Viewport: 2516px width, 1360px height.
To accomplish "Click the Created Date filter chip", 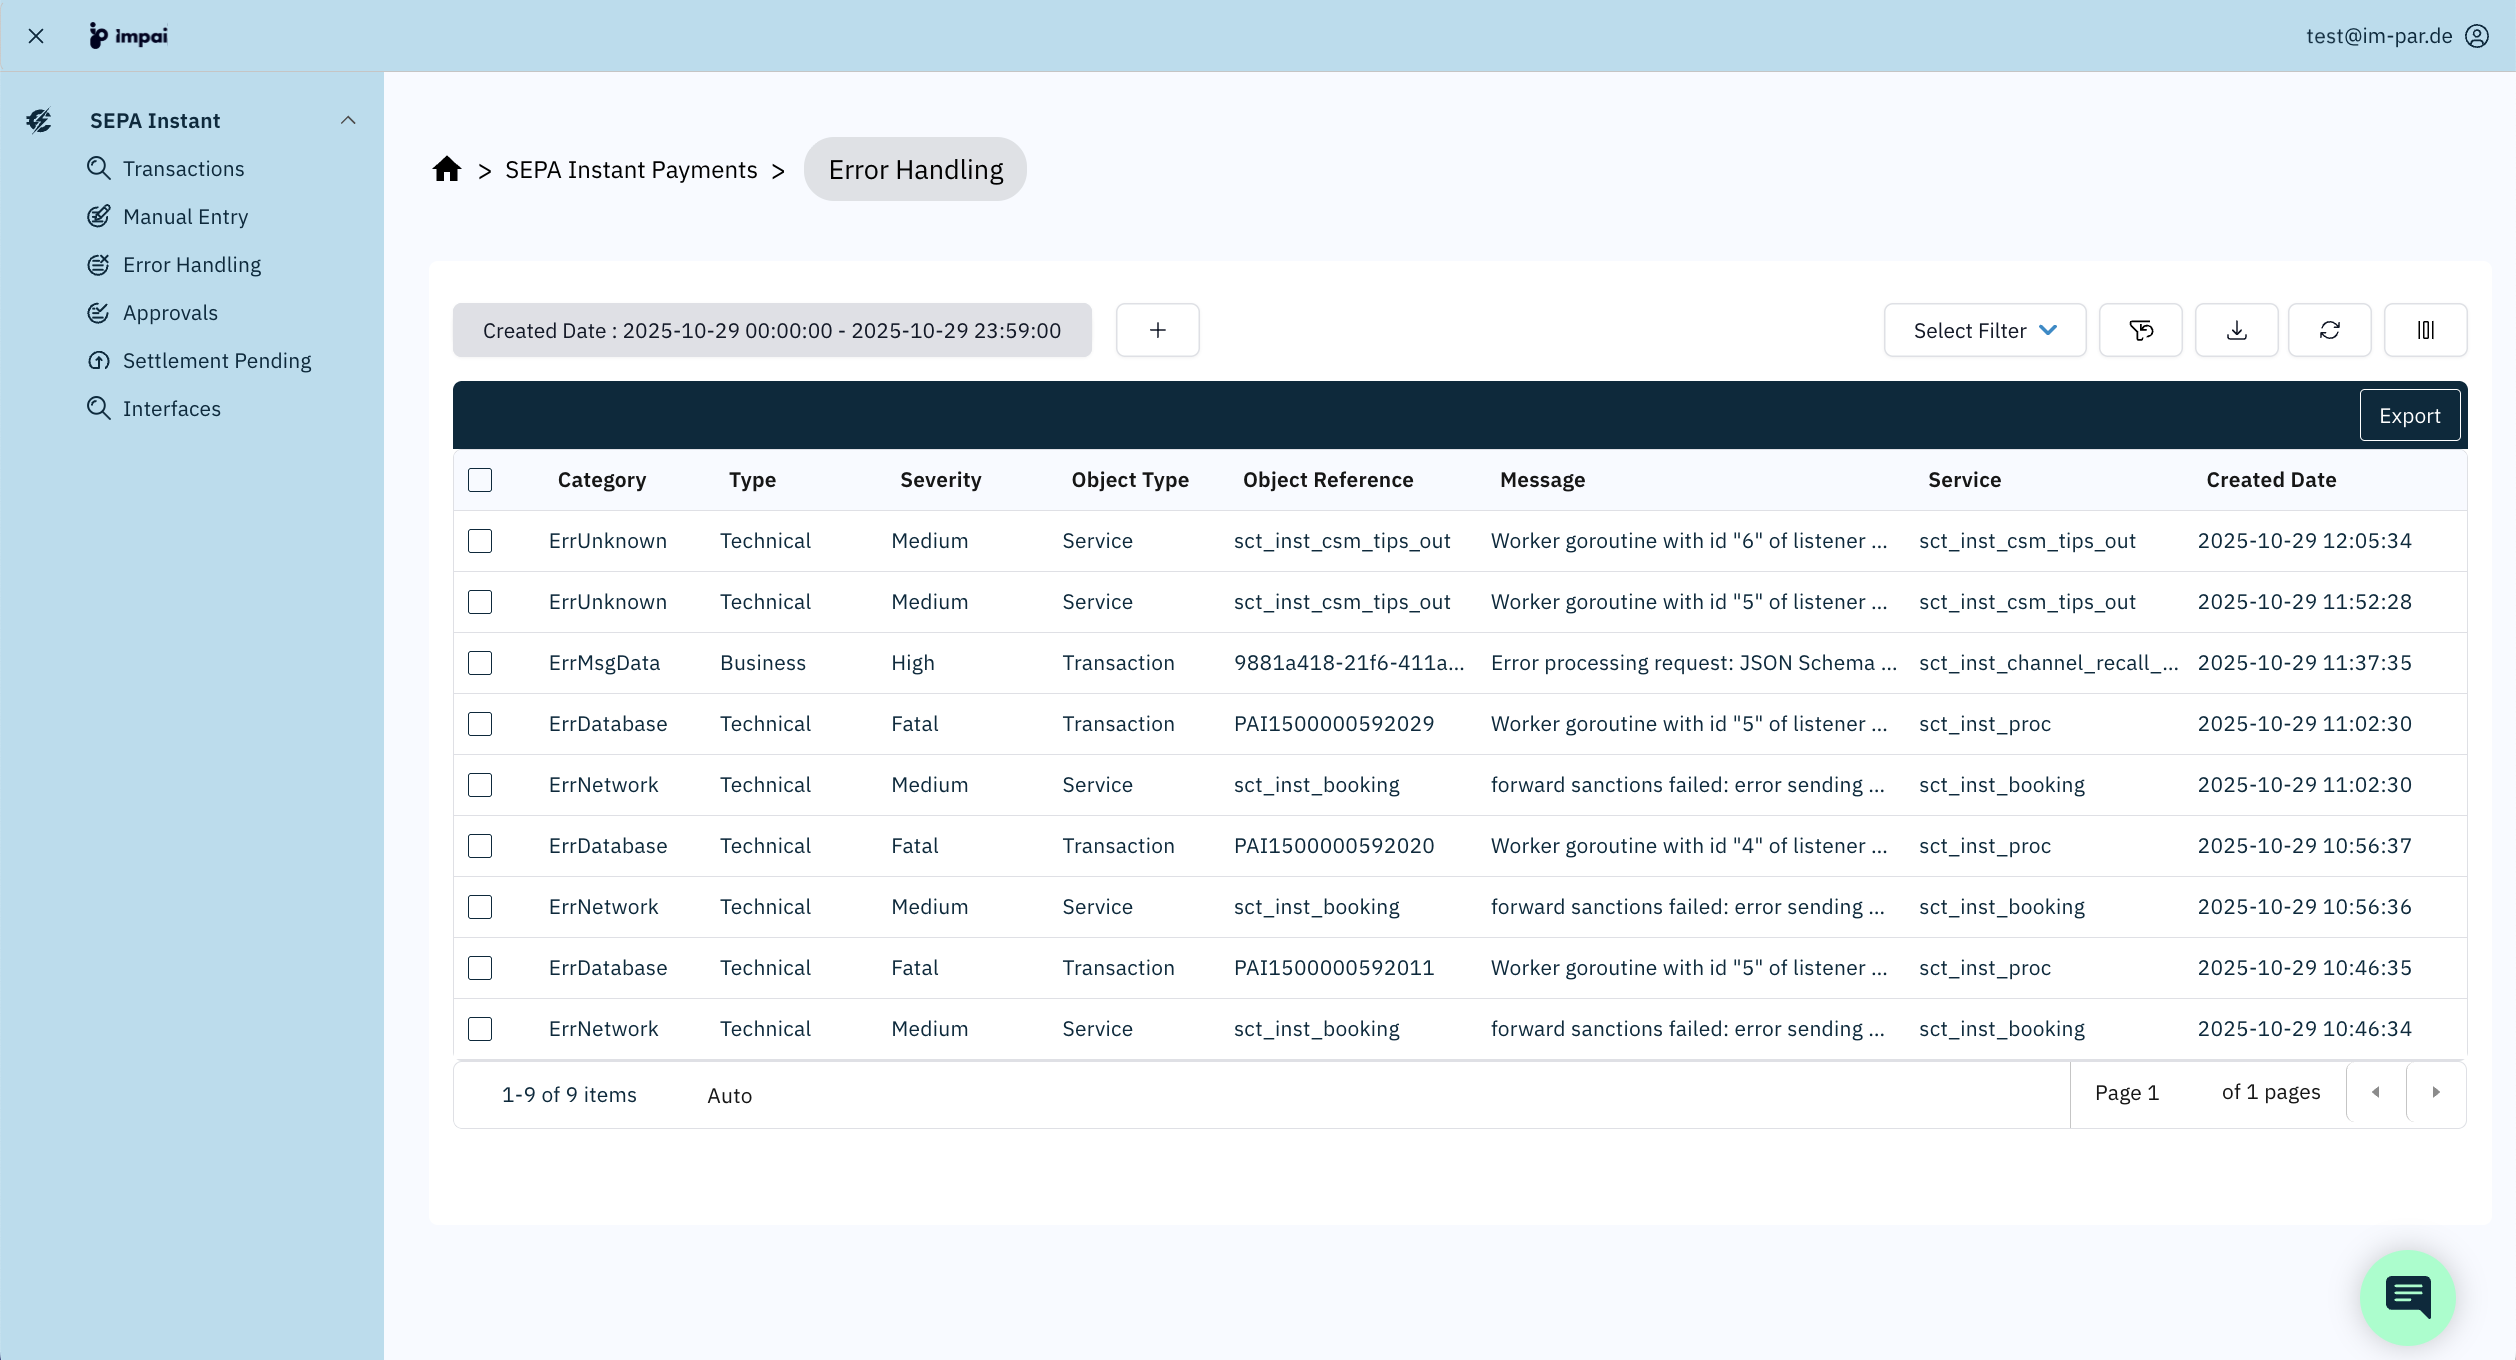I will 771,330.
